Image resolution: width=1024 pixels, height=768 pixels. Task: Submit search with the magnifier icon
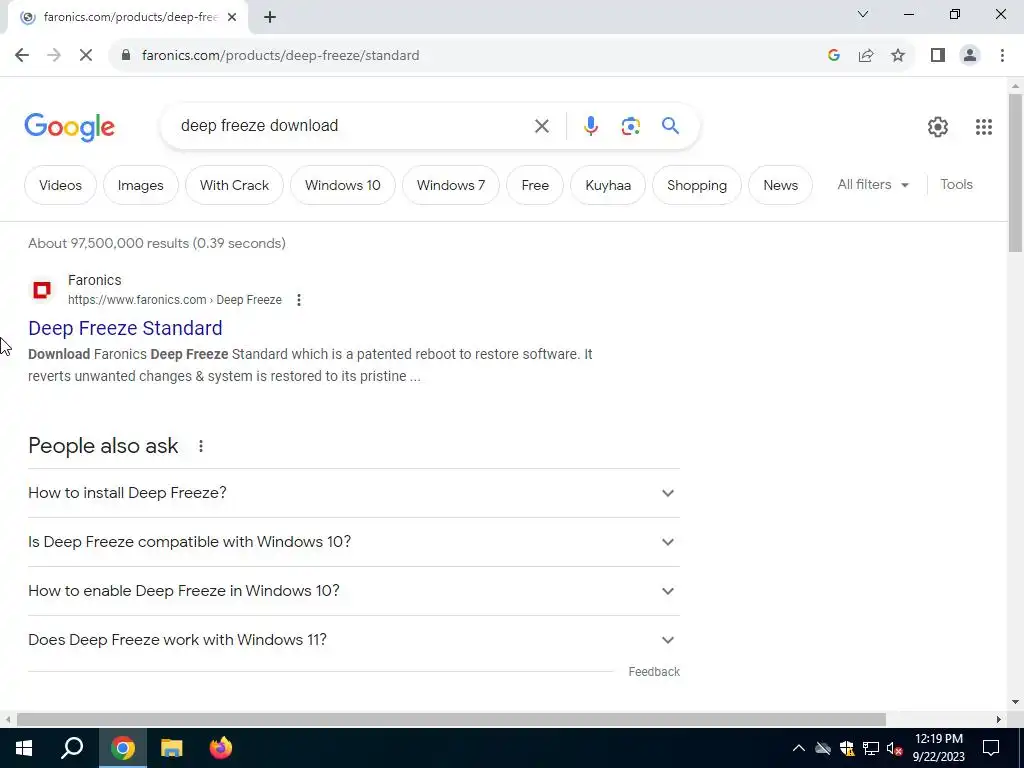tap(670, 125)
